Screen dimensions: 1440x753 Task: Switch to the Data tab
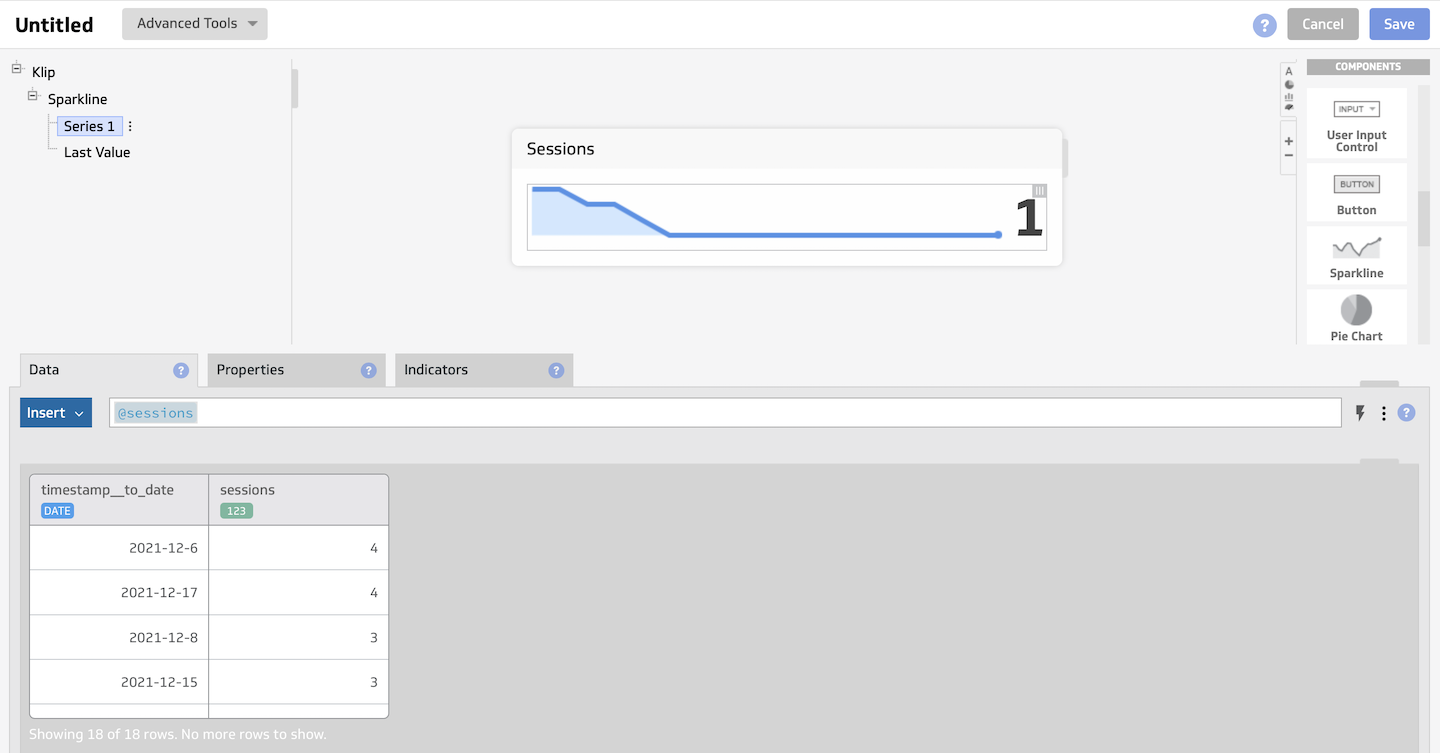[x=108, y=370]
